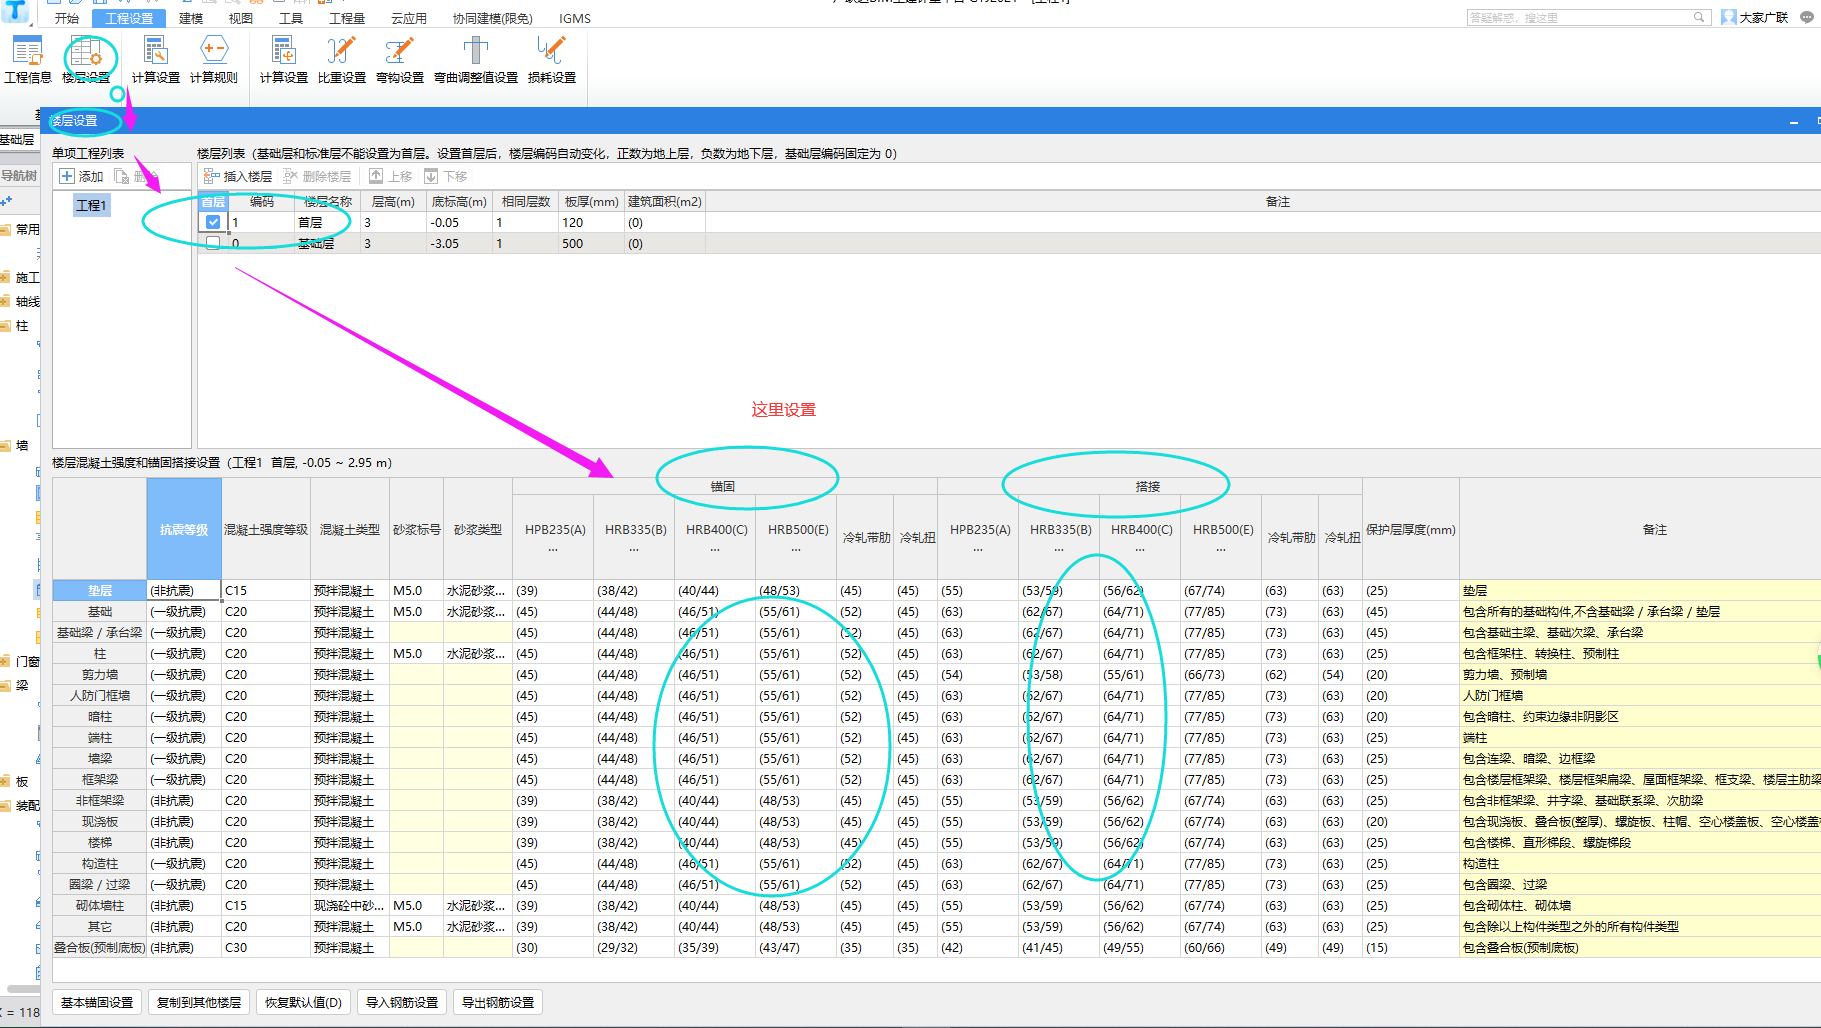Image resolution: width=1821 pixels, height=1028 pixels.
Task: Switch to the 云应用 ribbon tab
Action: click(409, 18)
